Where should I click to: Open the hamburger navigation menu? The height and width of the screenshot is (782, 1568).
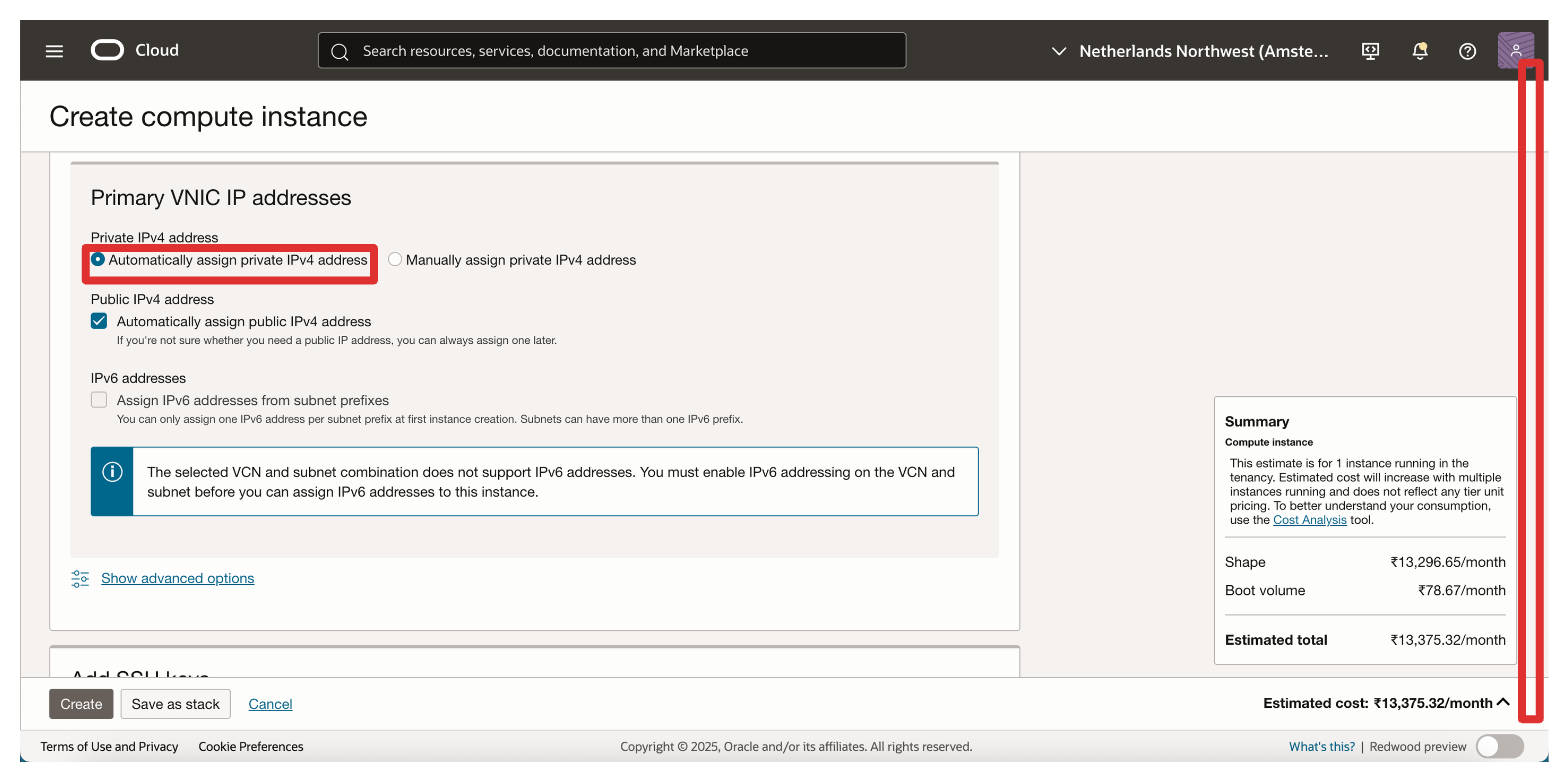54,51
